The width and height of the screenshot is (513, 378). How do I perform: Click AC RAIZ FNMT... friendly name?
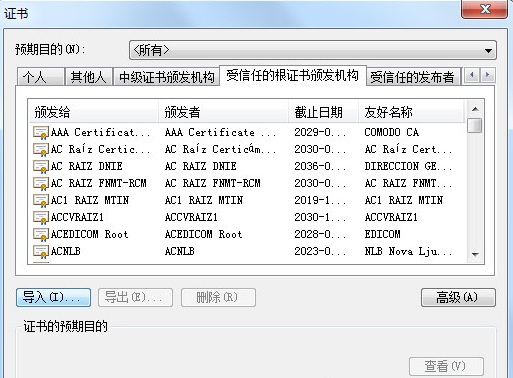[x=408, y=184]
